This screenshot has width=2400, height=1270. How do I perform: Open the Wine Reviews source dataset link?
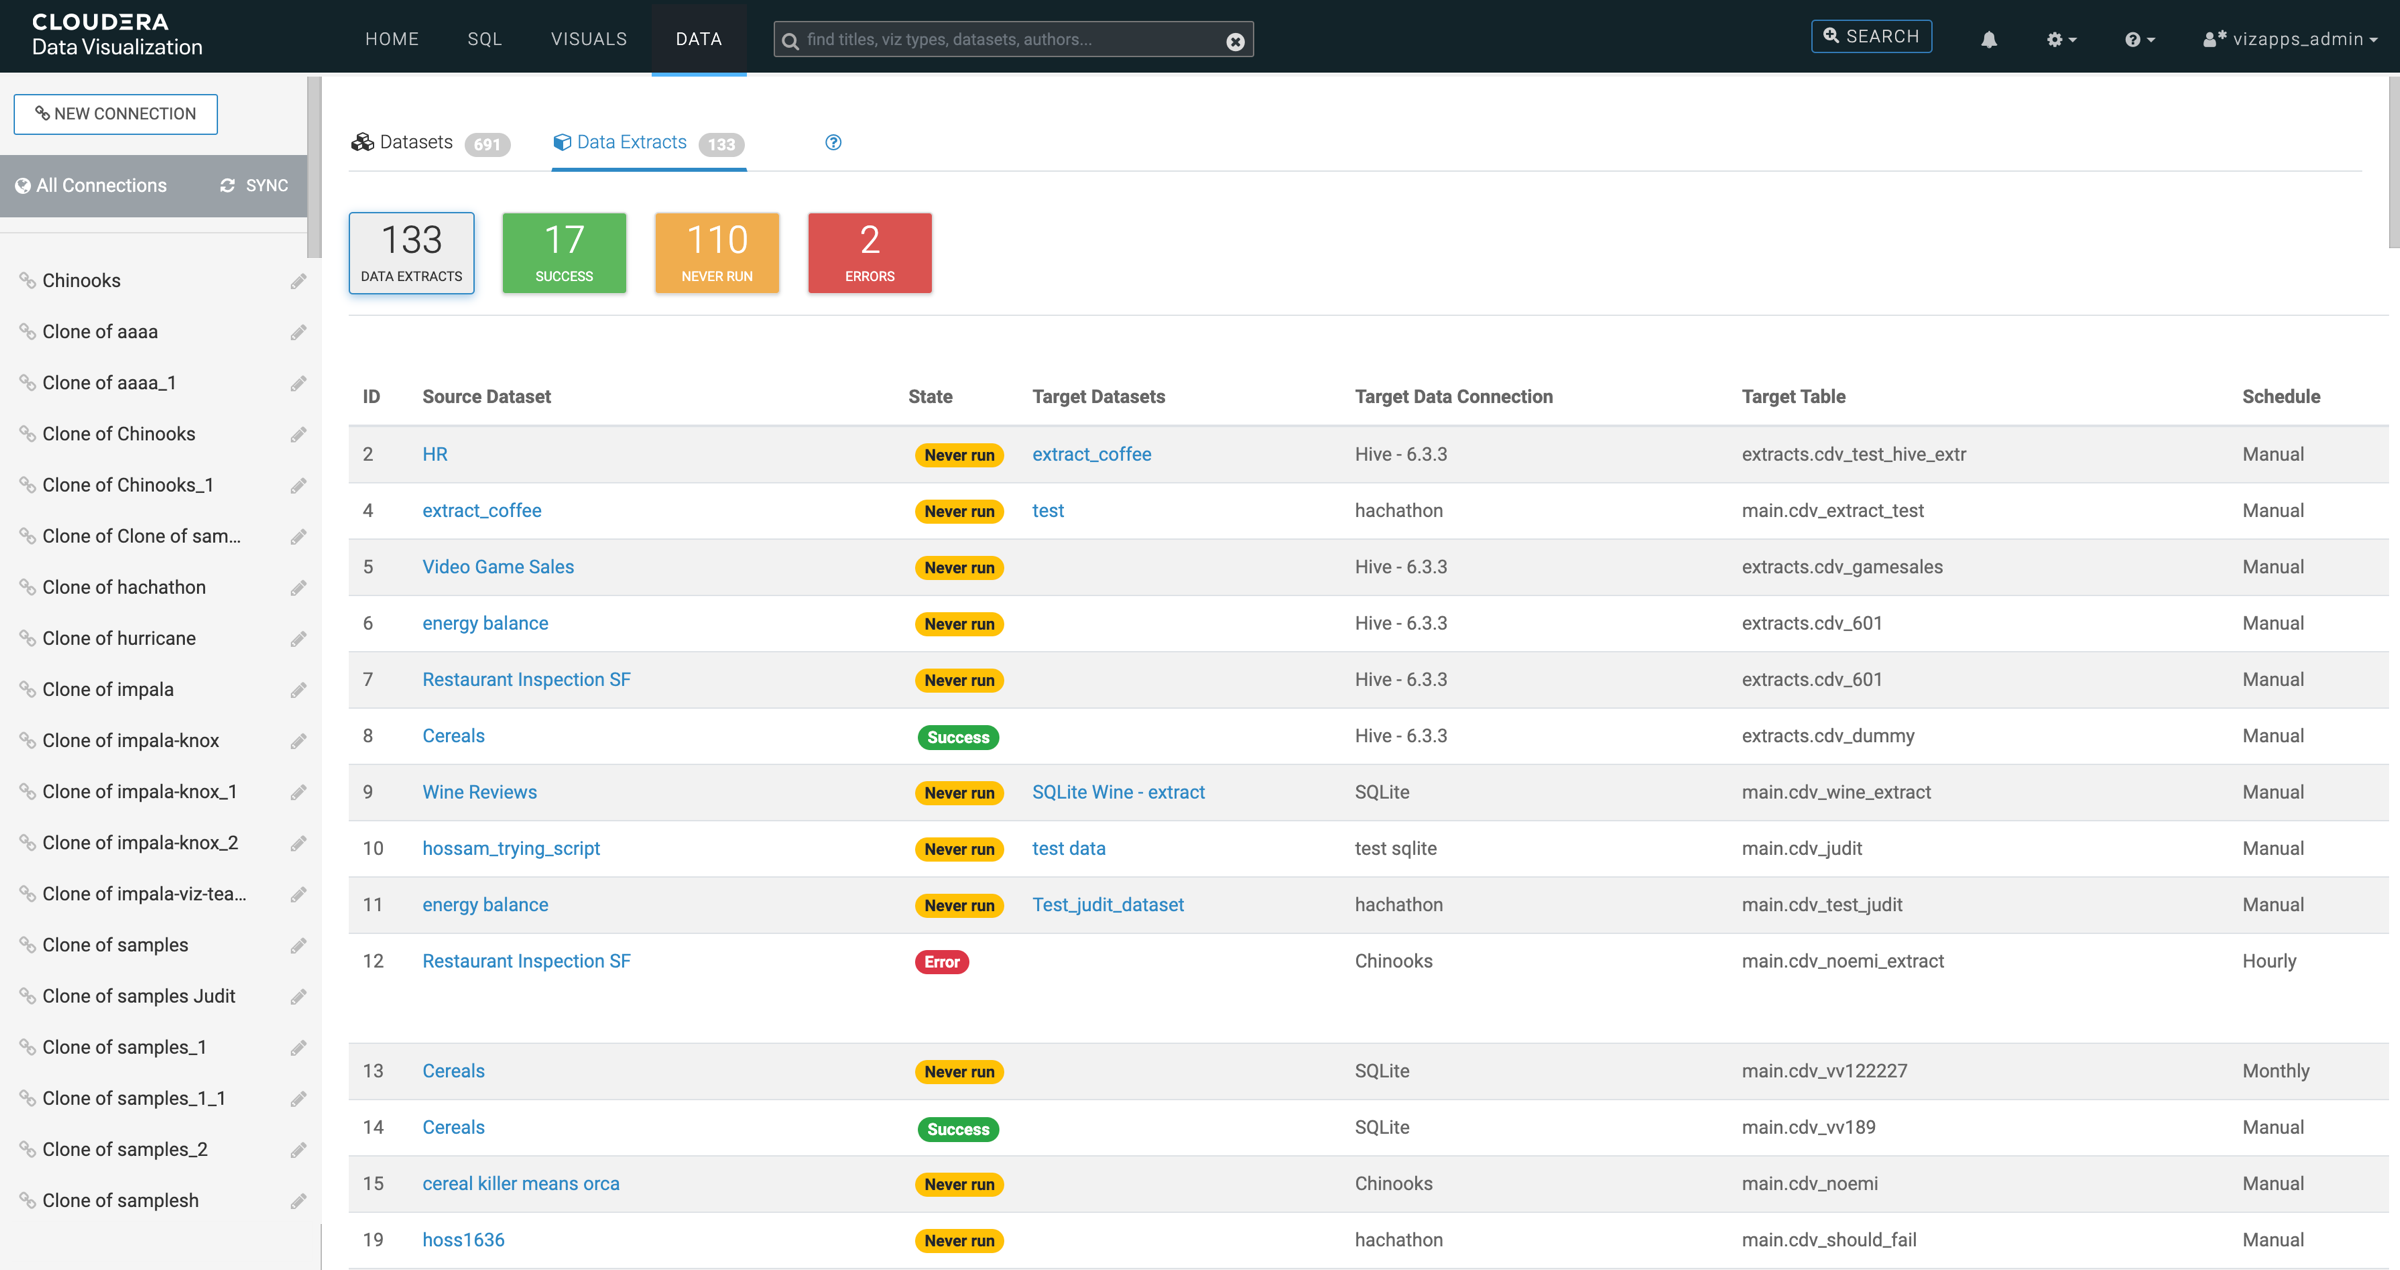point(479,792)
